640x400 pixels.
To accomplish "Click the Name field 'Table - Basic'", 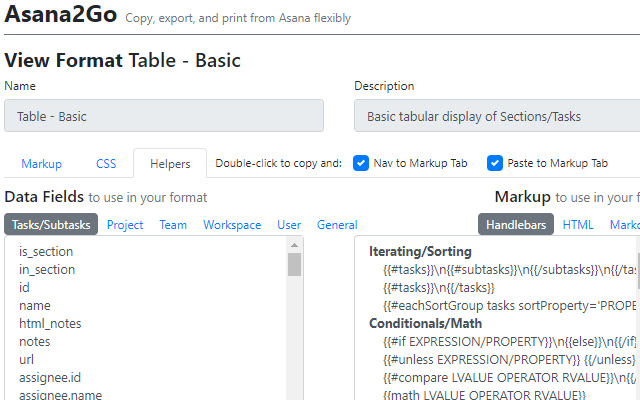I will pyautogui.click(x=164, y=116).
